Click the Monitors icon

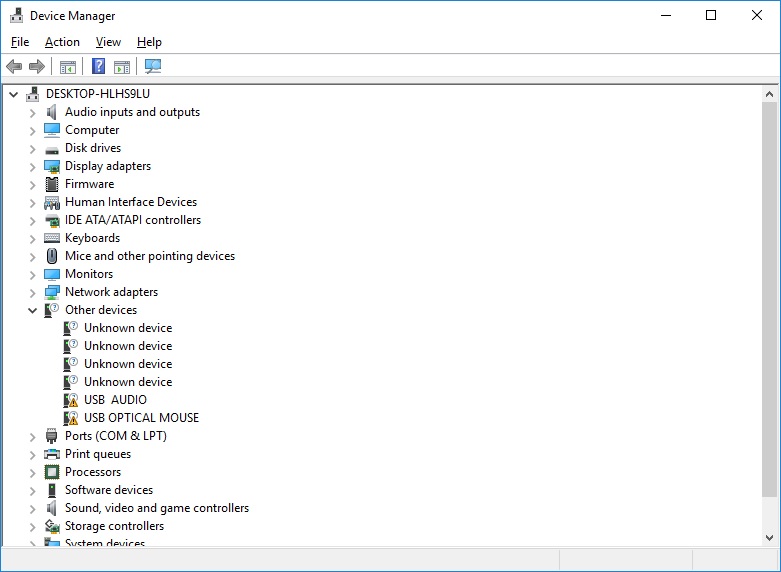point(52,274)
